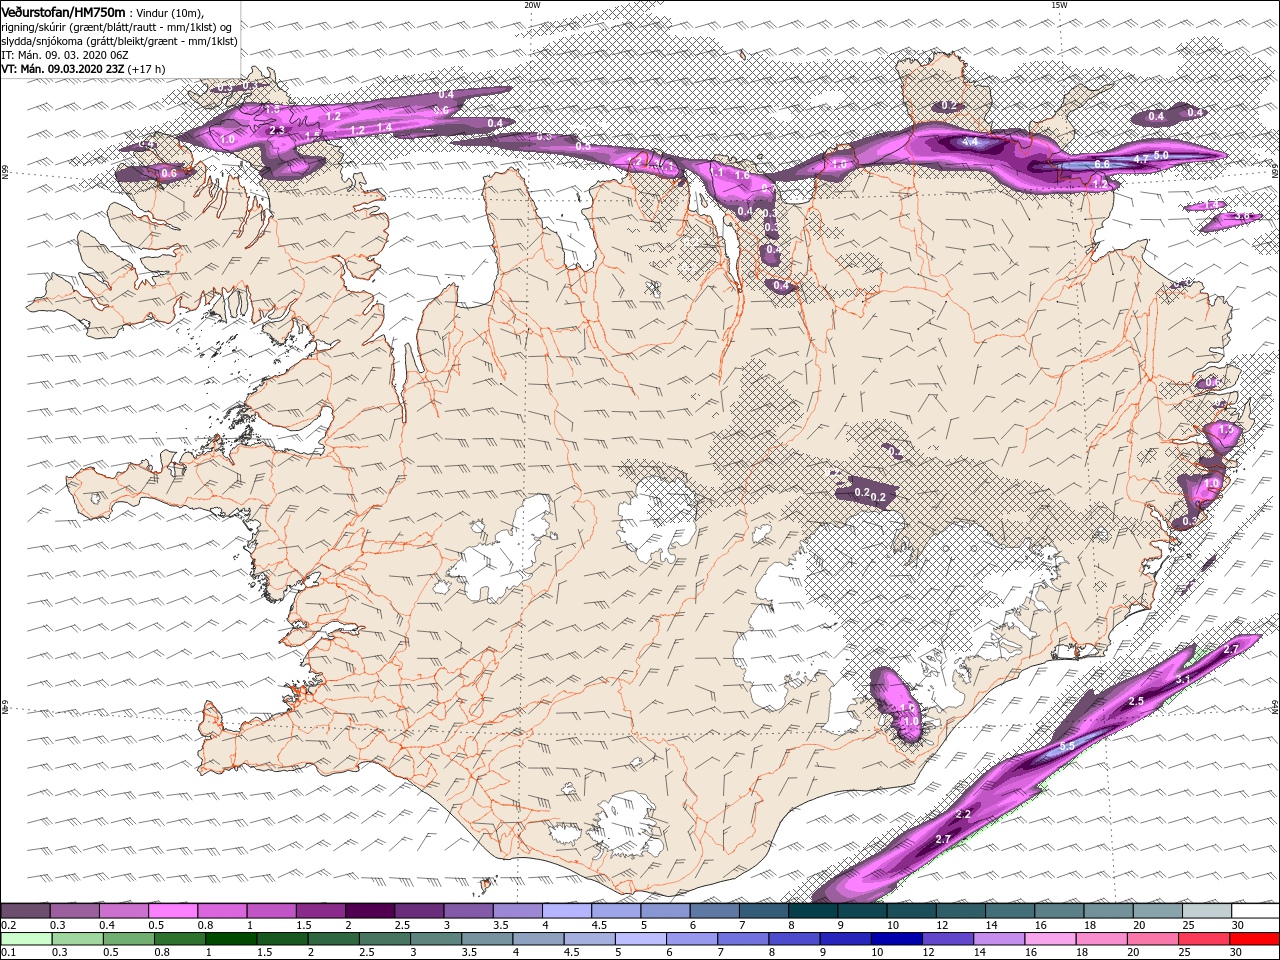Click the '(+17 h)' forecast offset text
Image resolution: width=1280 pixels, height=960 pixels.
click(147, 69)
